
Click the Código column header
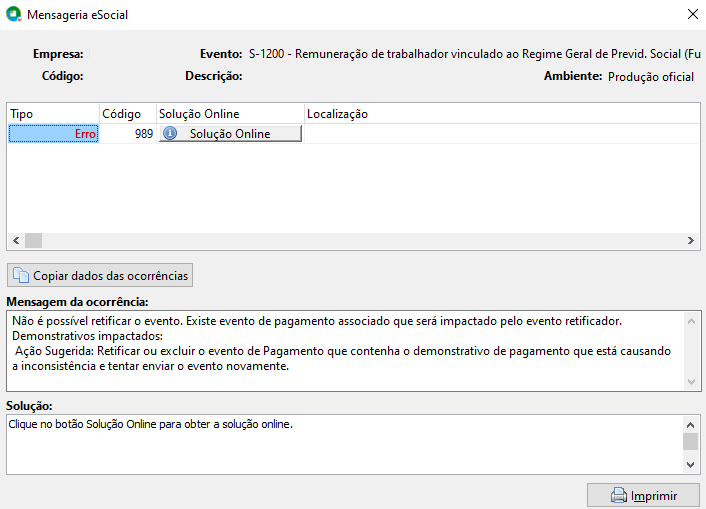pyautogui.click(x=128, y=114)
